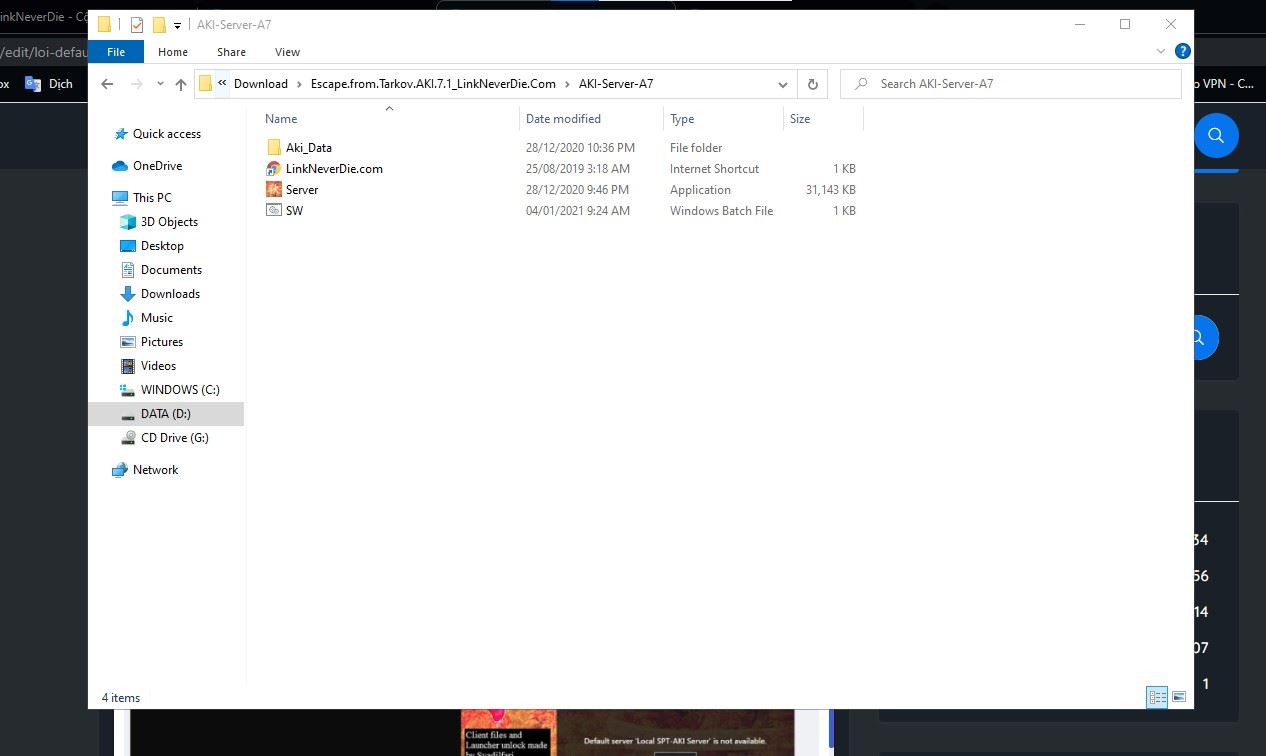This screenshot has width=1266, height=756.
Task: Expand the chevron after Escape.from.Tarkov breadcrumb
Action: tap(567, 84)
